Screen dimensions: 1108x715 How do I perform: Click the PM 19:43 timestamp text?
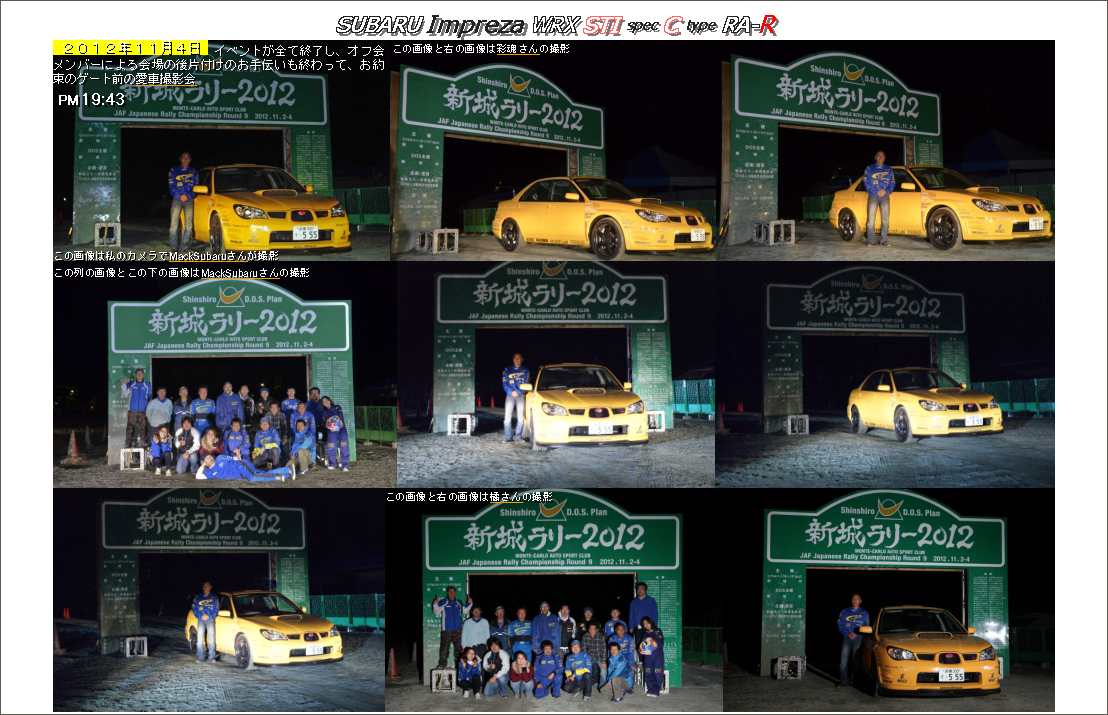91,100
